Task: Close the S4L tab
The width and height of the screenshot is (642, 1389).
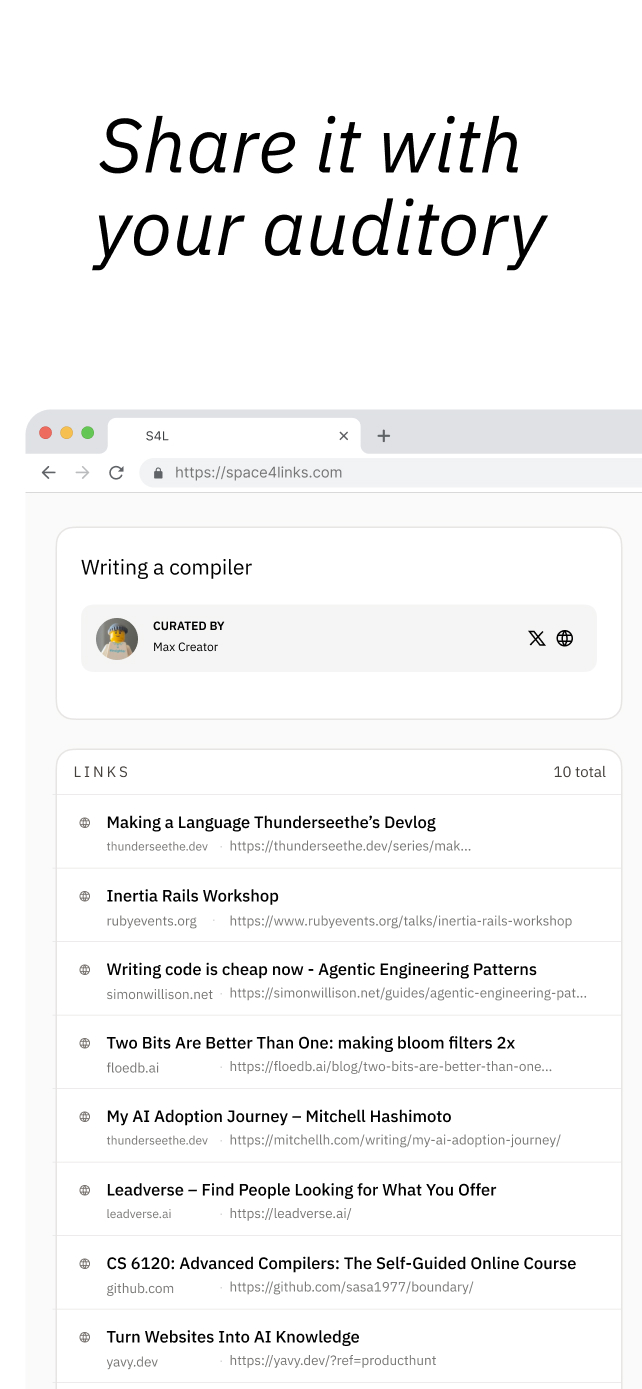Action: coord(344,436)
